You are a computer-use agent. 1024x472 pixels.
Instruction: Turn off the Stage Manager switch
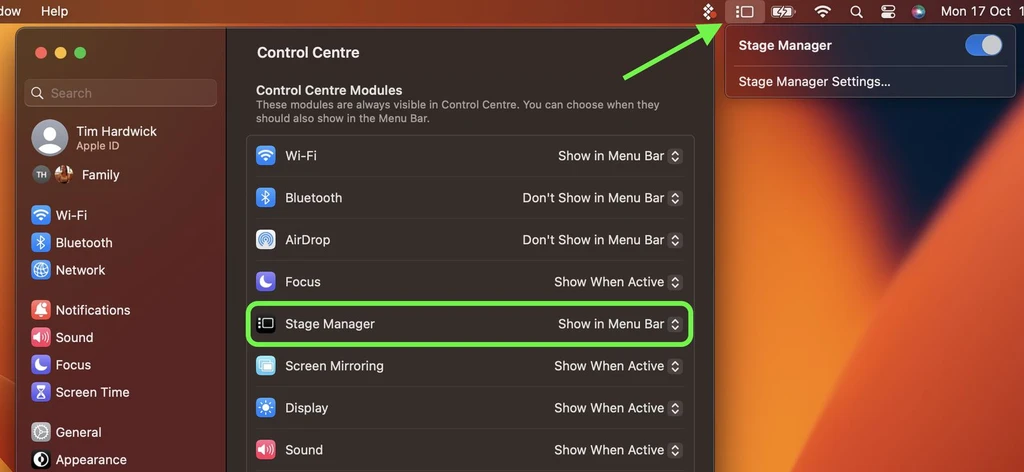coord(983,45)
